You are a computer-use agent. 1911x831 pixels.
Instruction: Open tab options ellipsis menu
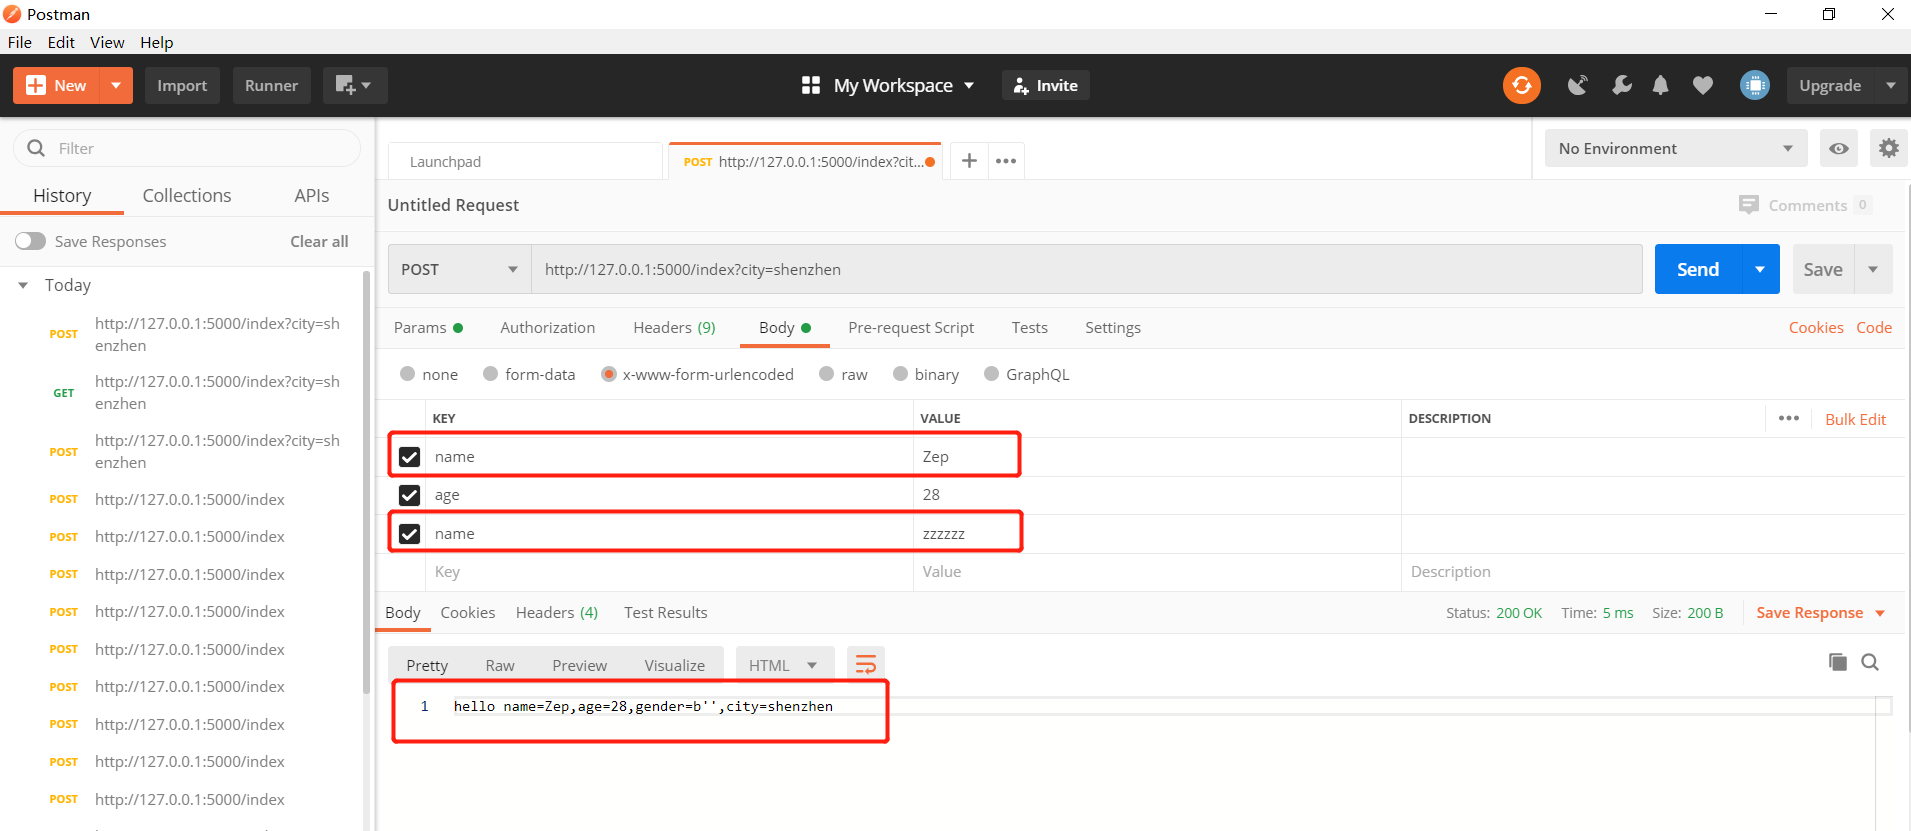coord(1006,161)
